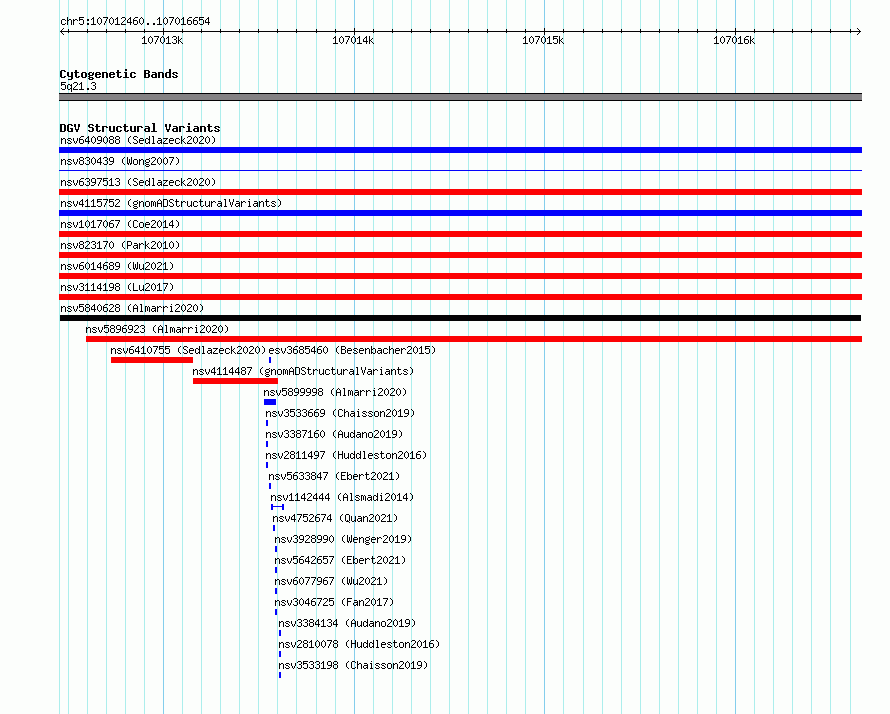Open the nsv6397513 (Sedlazeck2020) variant label

pyautogui.click(x=138, y=182)
